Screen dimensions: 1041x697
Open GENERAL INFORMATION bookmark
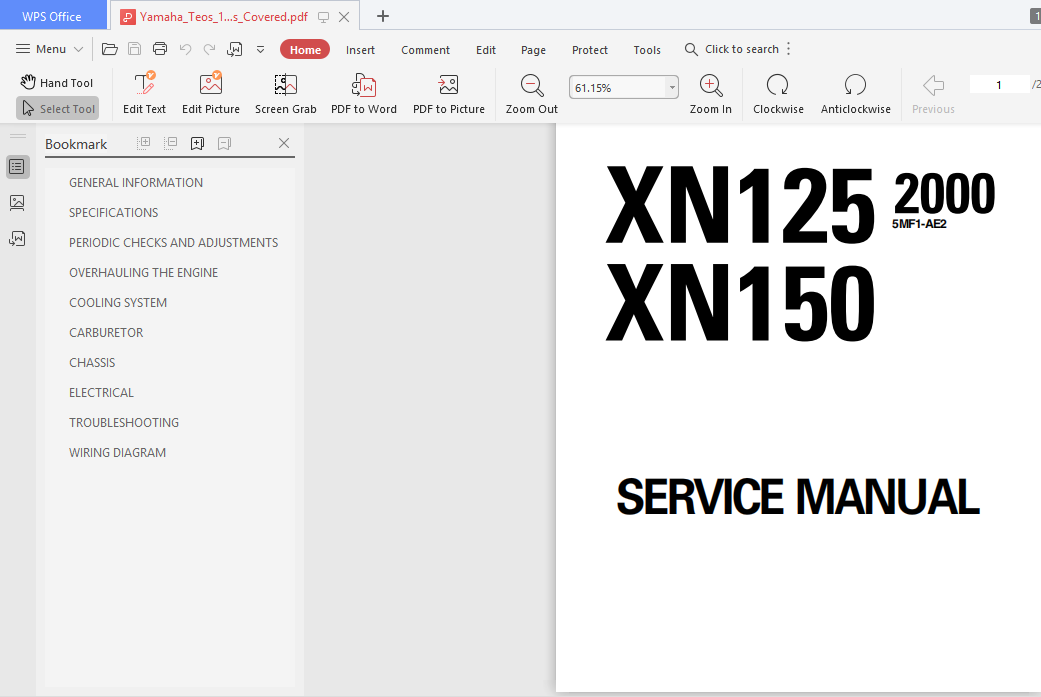(x=136, y=183)
